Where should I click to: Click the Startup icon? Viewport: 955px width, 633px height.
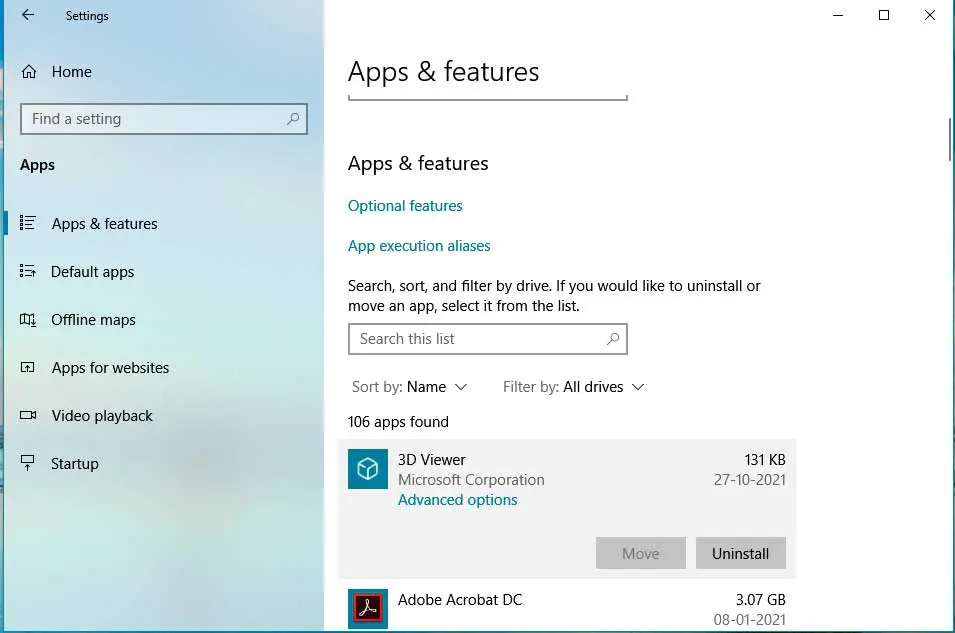pos(27,463)
